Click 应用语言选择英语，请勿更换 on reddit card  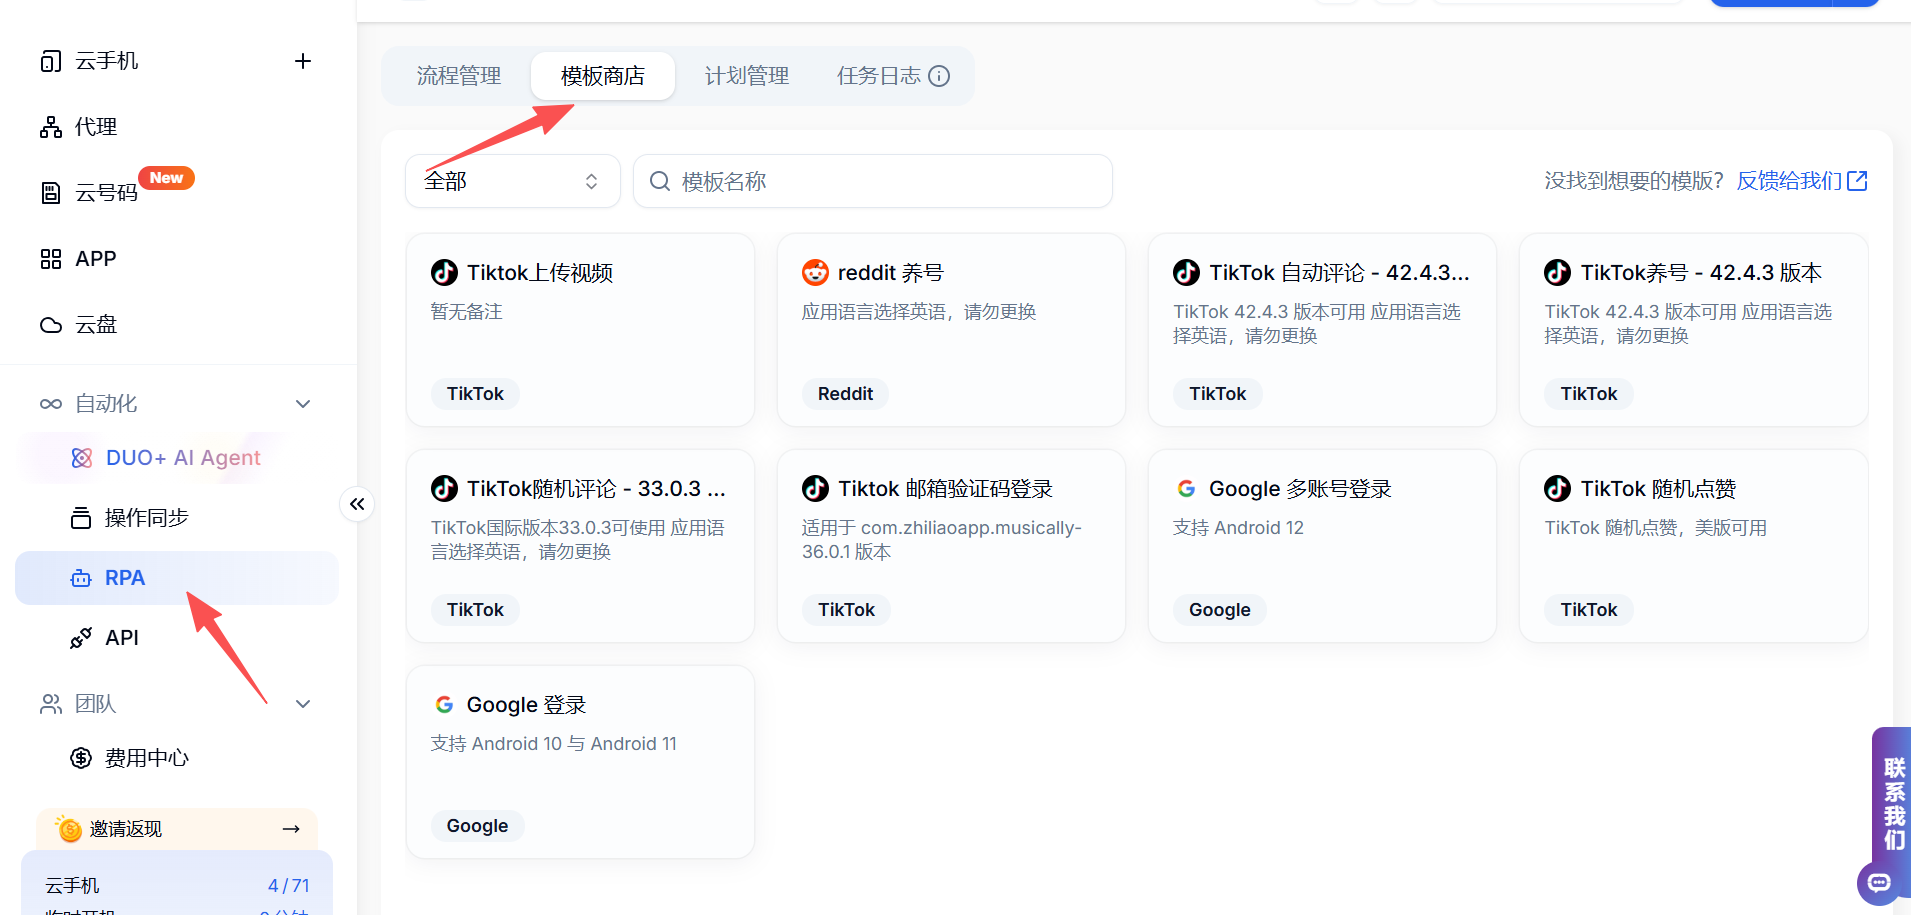point(918,312)
